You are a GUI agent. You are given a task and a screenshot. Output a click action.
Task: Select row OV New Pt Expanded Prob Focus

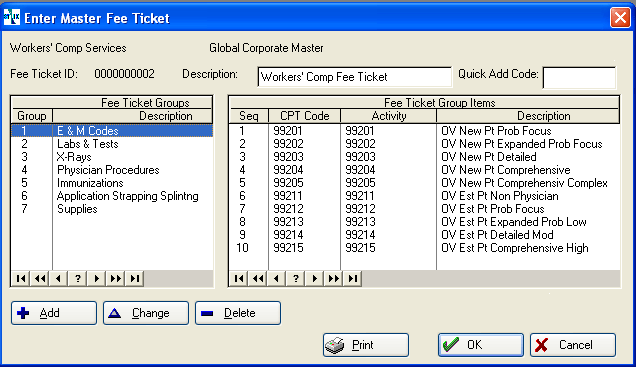coord(424,144)
